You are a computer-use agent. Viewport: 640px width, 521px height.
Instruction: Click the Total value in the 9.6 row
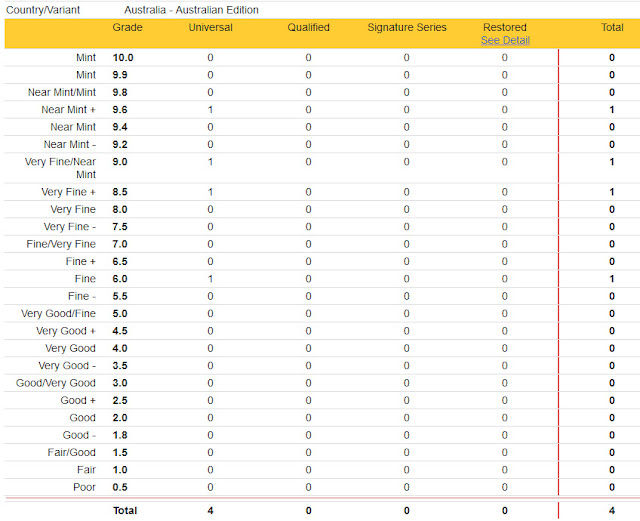[611, 110]
